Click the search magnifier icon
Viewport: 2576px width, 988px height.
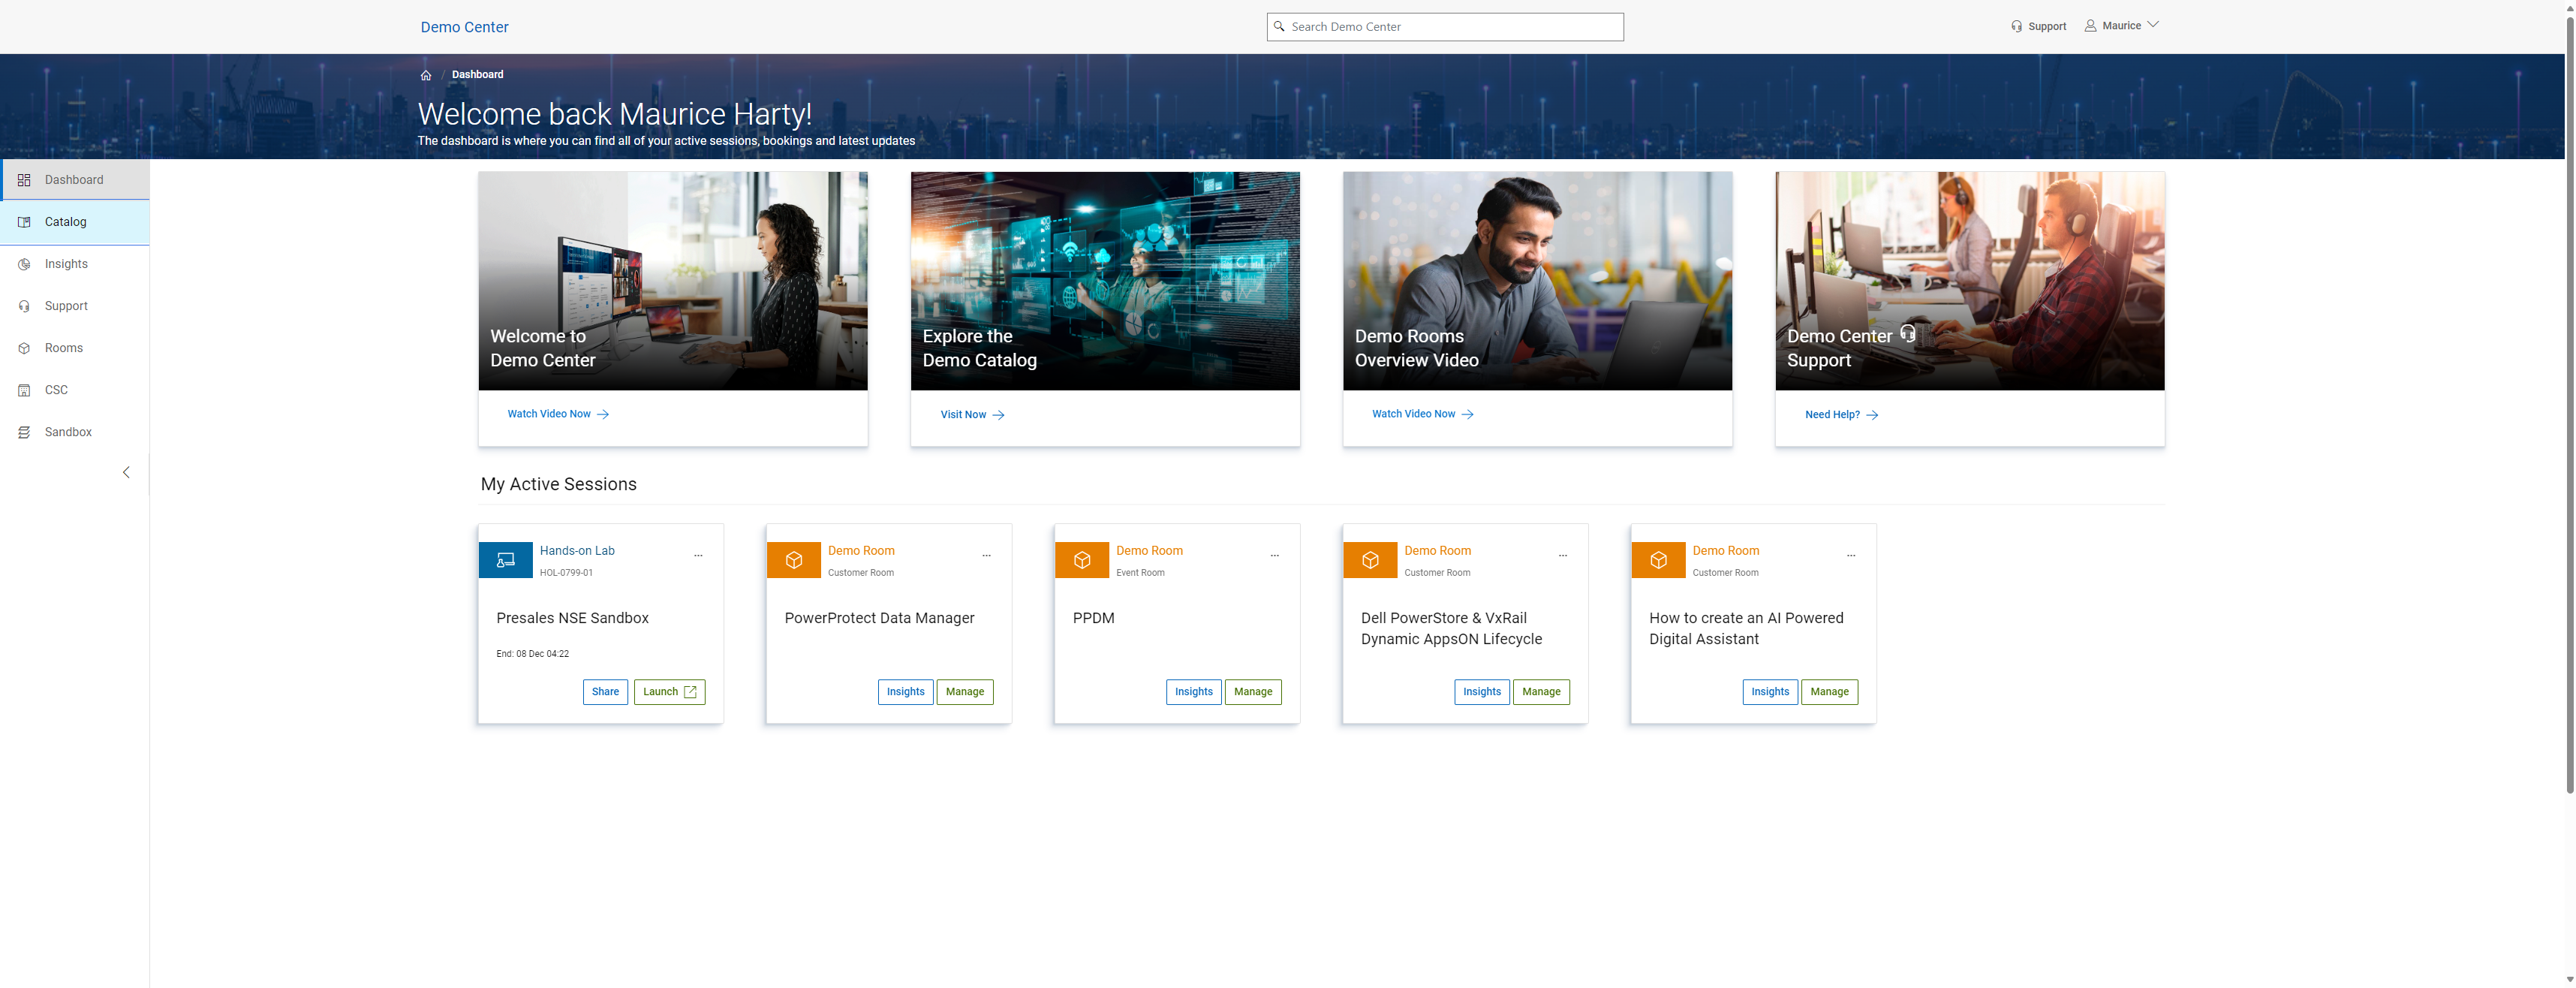[x=1279, y=27]
